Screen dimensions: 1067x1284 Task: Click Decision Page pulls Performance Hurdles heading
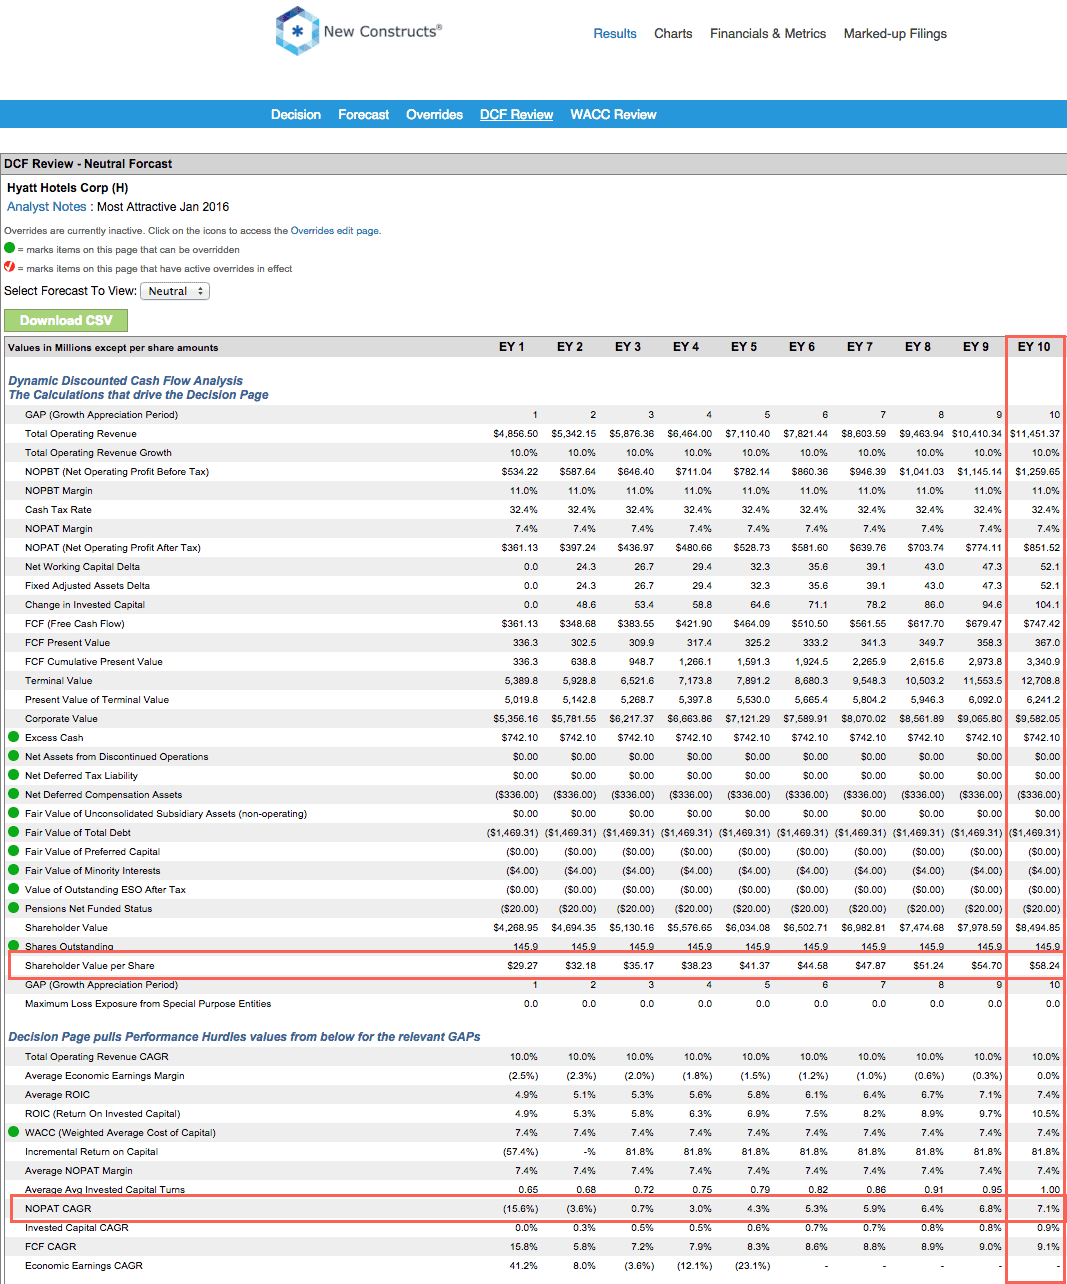pyautogui.click(x=244, y=1037)
